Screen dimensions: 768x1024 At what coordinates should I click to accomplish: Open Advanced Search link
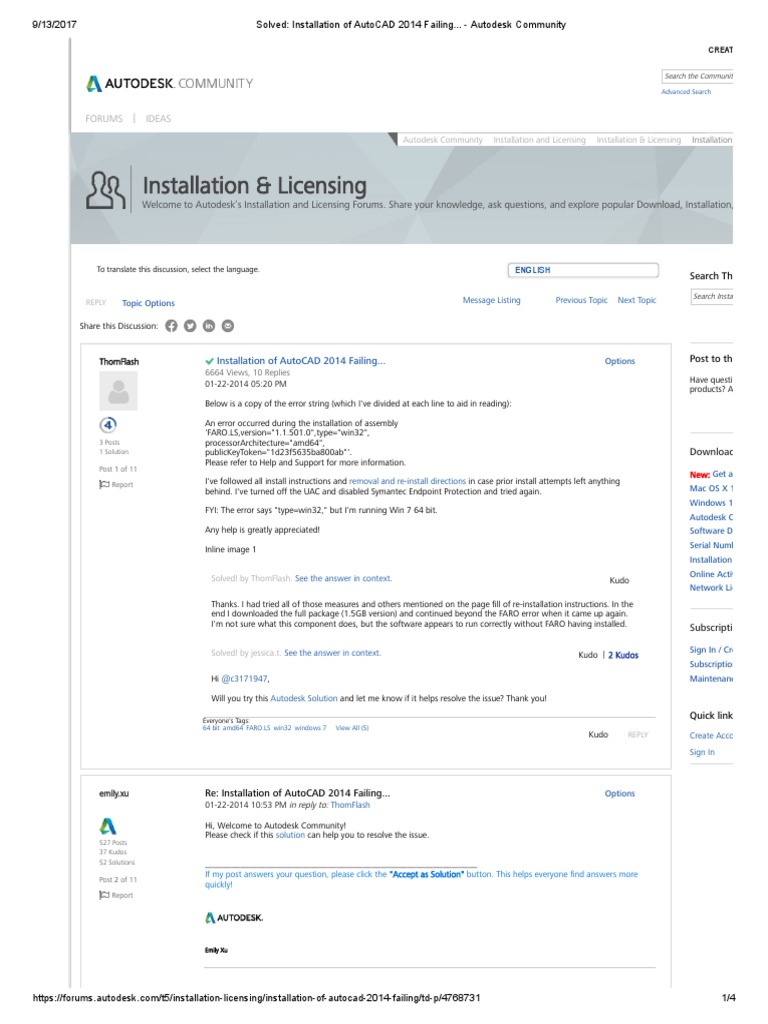click(x=686, y=92)
